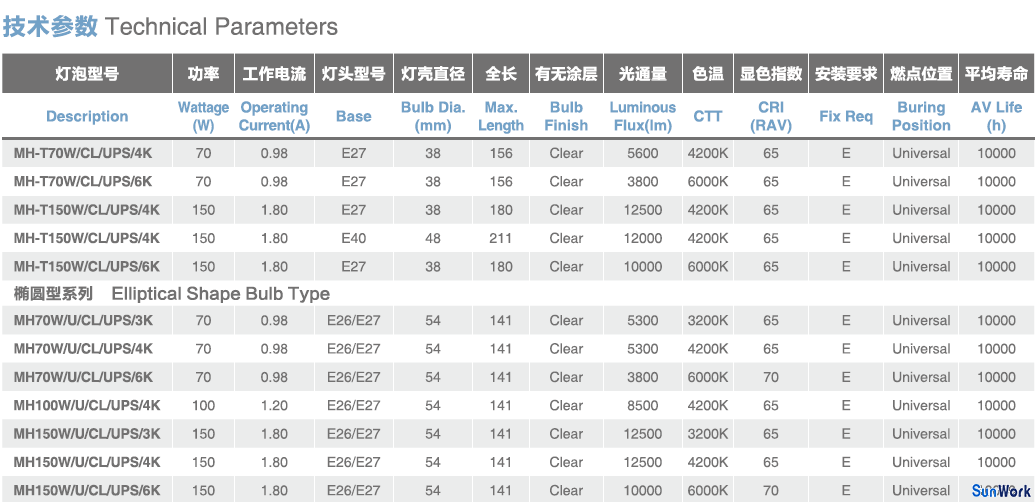Image resolution: width=1036 pixels, height=502 pixels.
Task: Click the MH-T70W/CL/UPS/6K model name
Action: (83, 182)
